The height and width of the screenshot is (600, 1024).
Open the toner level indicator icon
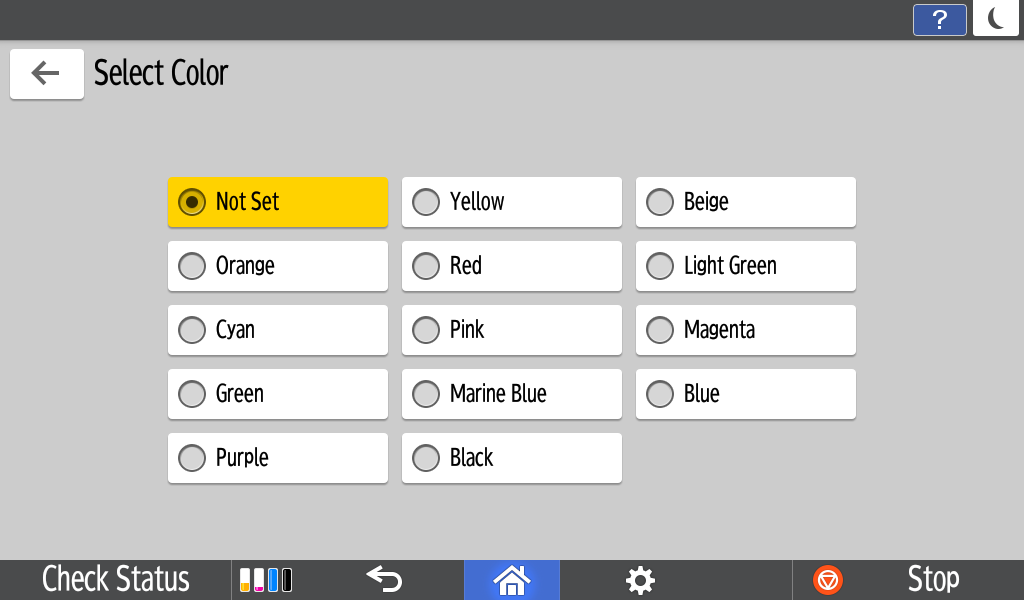point(267,579)
